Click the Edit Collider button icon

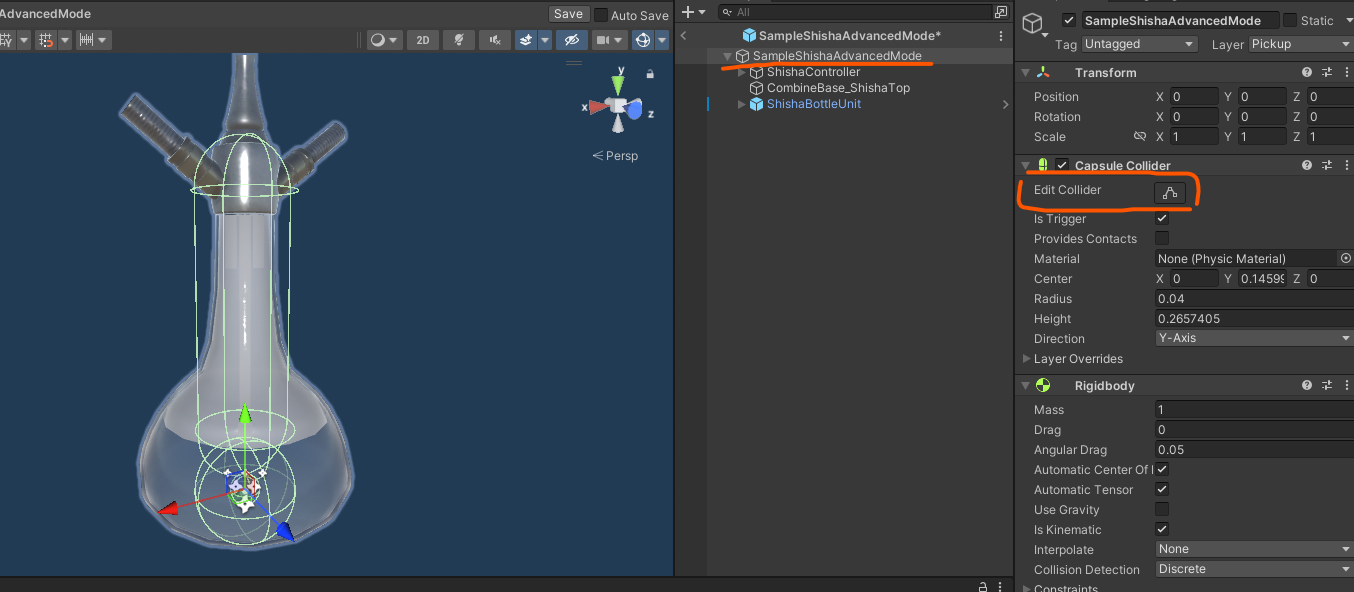point(1170,192)
